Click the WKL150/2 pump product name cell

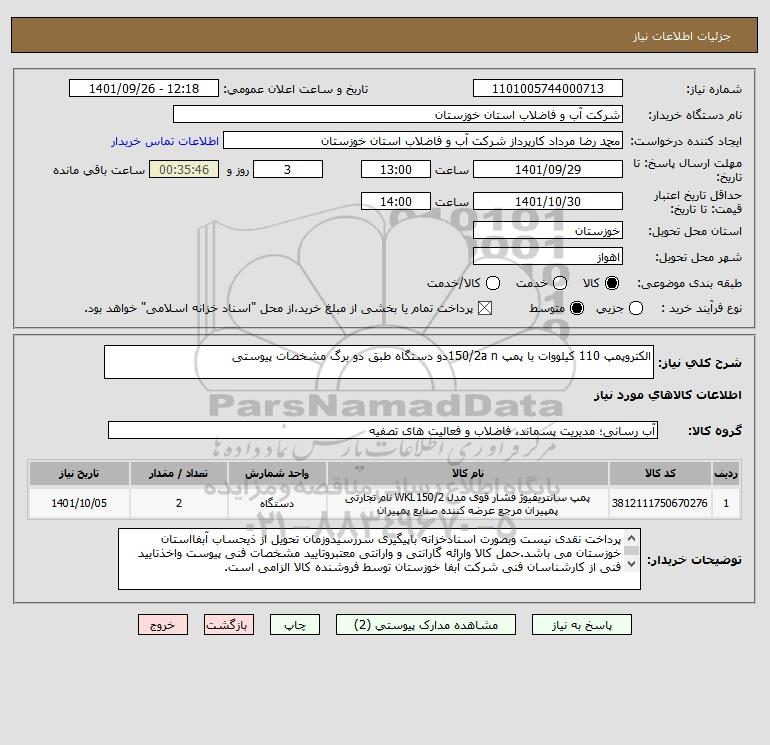click(468, 503)
